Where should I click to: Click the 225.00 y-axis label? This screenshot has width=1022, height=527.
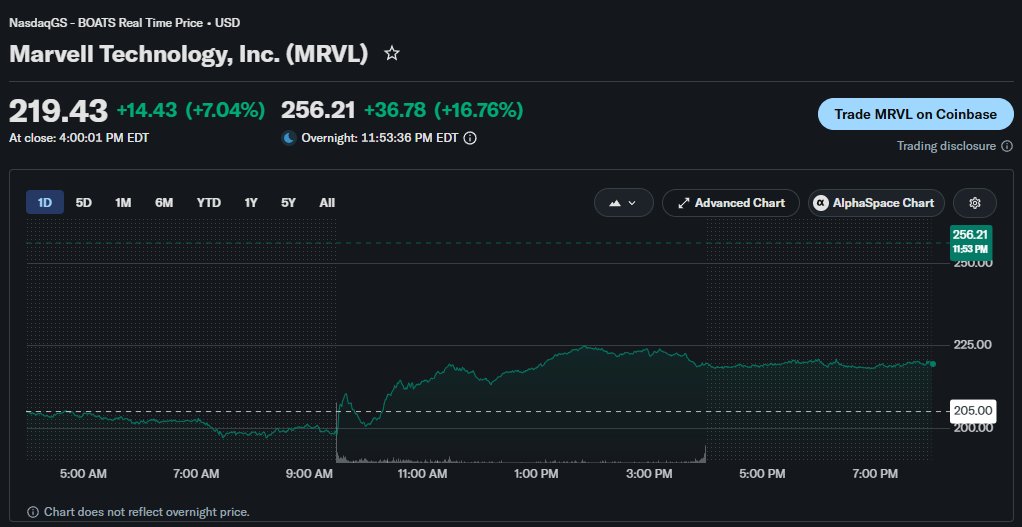click(x=973, y=345)
